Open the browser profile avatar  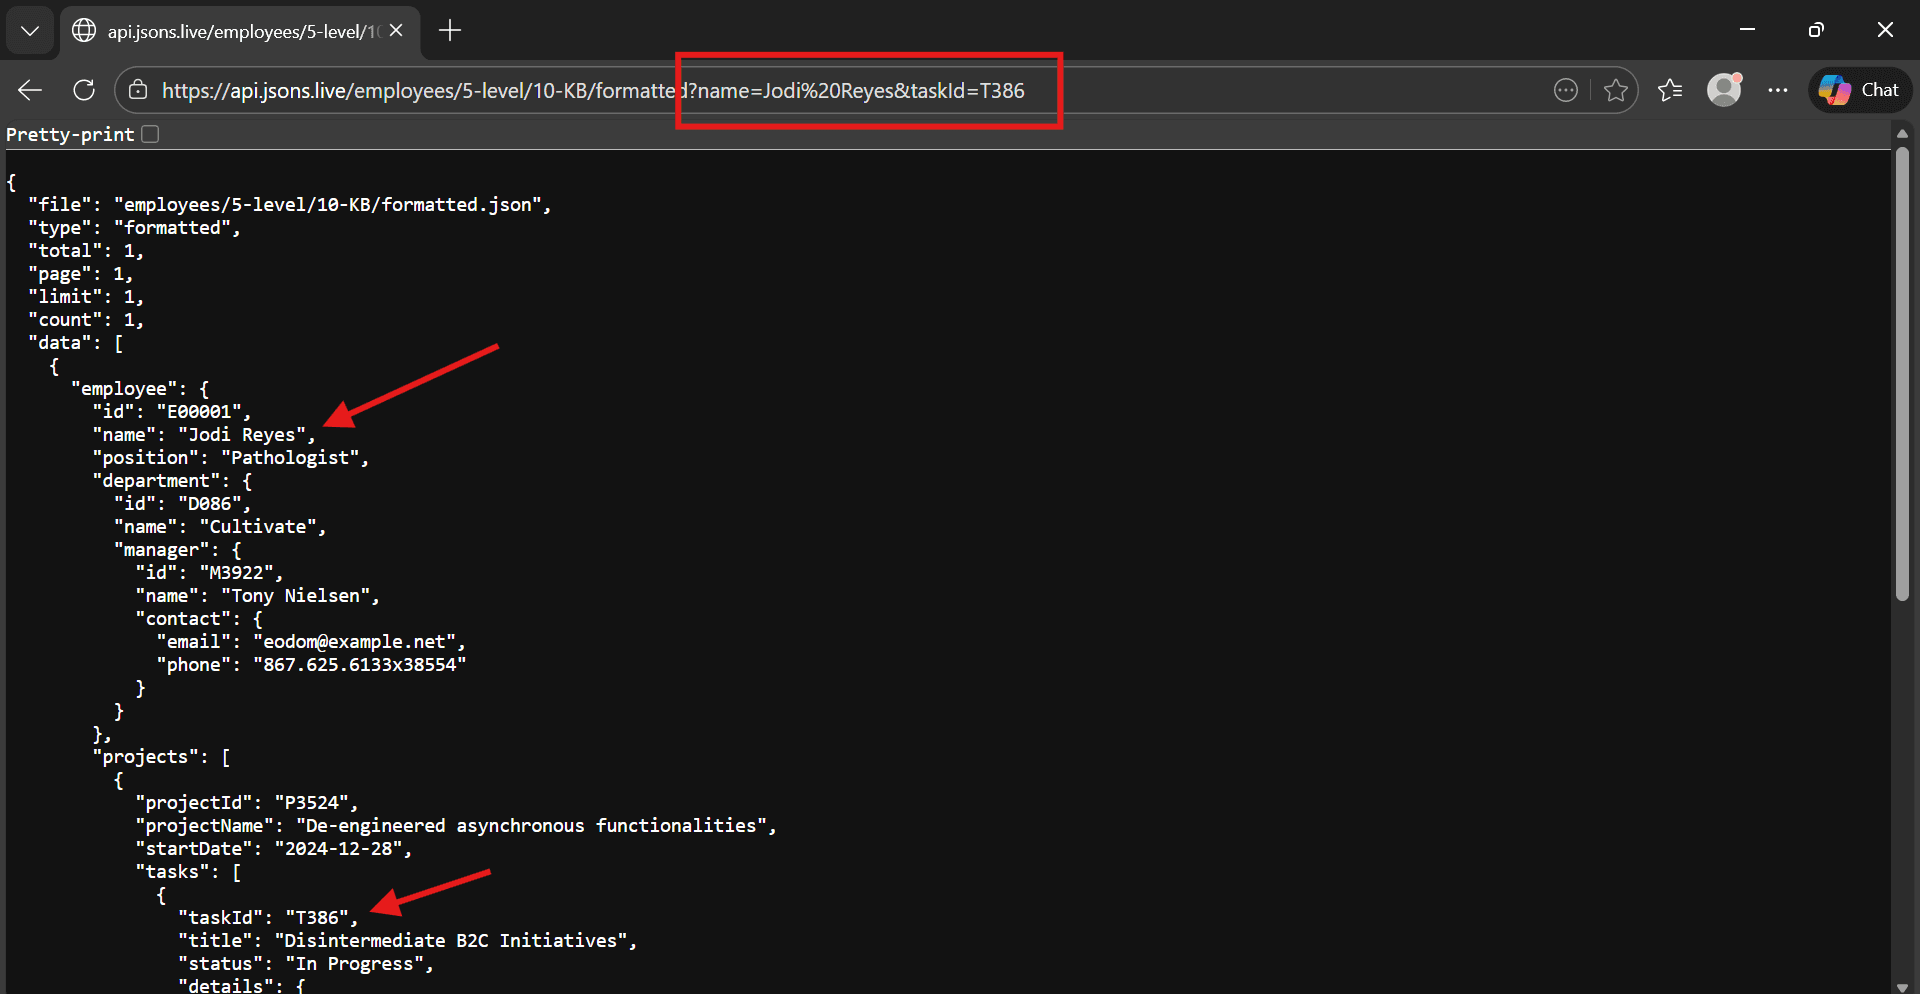(1724, 90)
